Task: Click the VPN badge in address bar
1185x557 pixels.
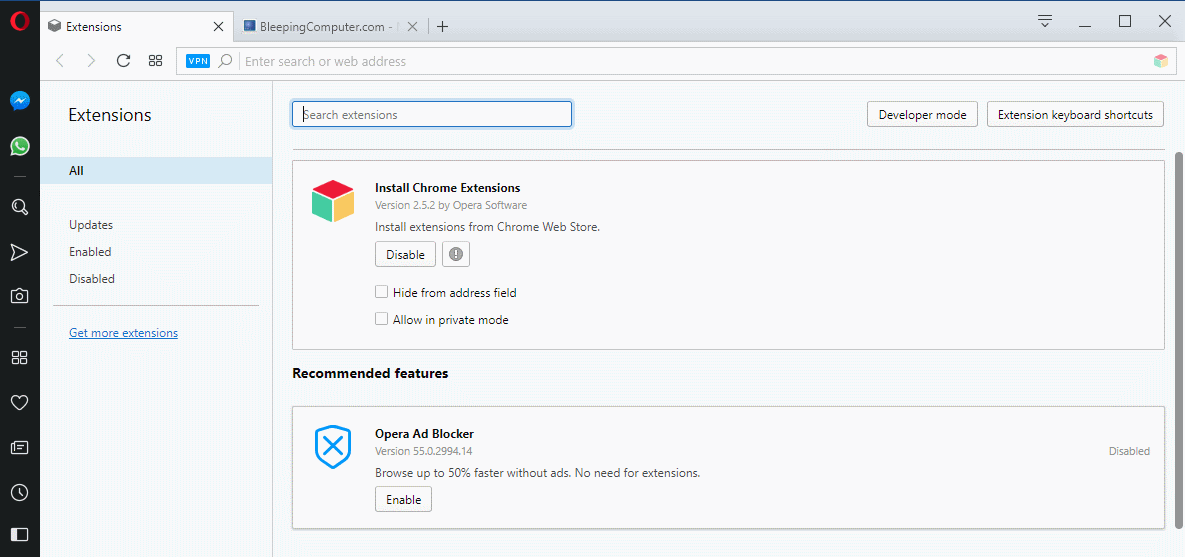Action: pyautogui.click(x=198, y=61)
